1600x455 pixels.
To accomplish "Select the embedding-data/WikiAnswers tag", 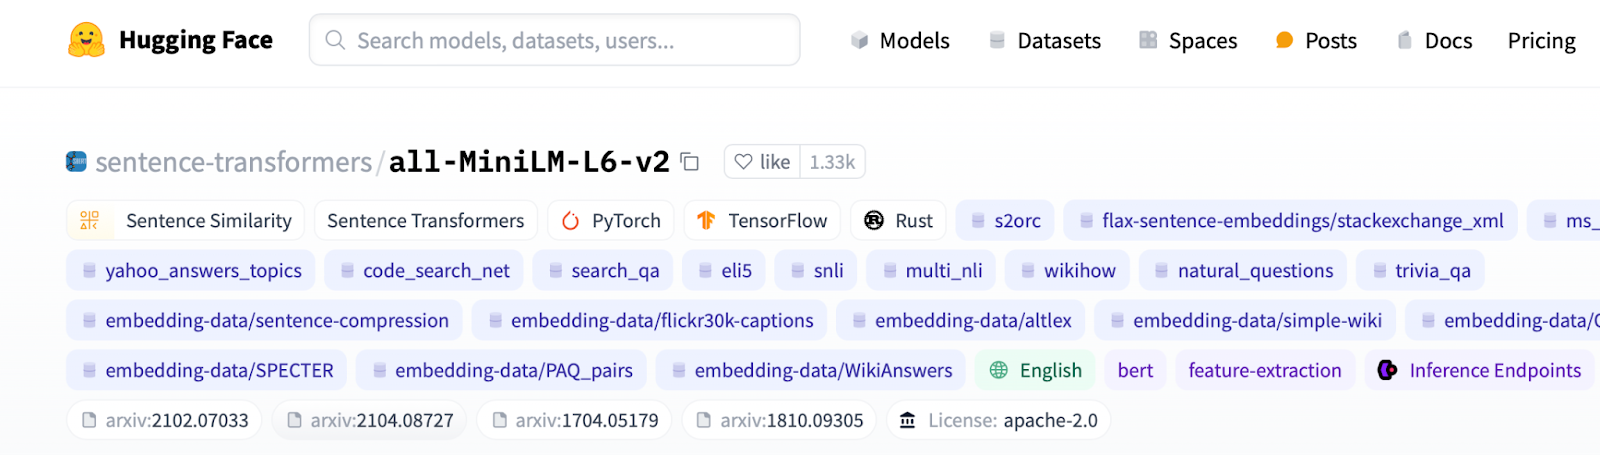I will point(811,370).
